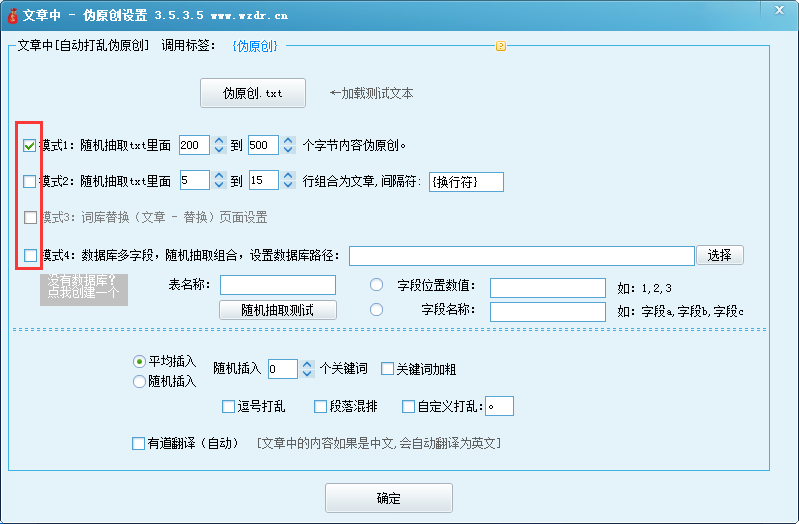The height and width of the screenshot is (524, 799).
Task: Enable the 模式2 checkbox
Action: point(30,181)
